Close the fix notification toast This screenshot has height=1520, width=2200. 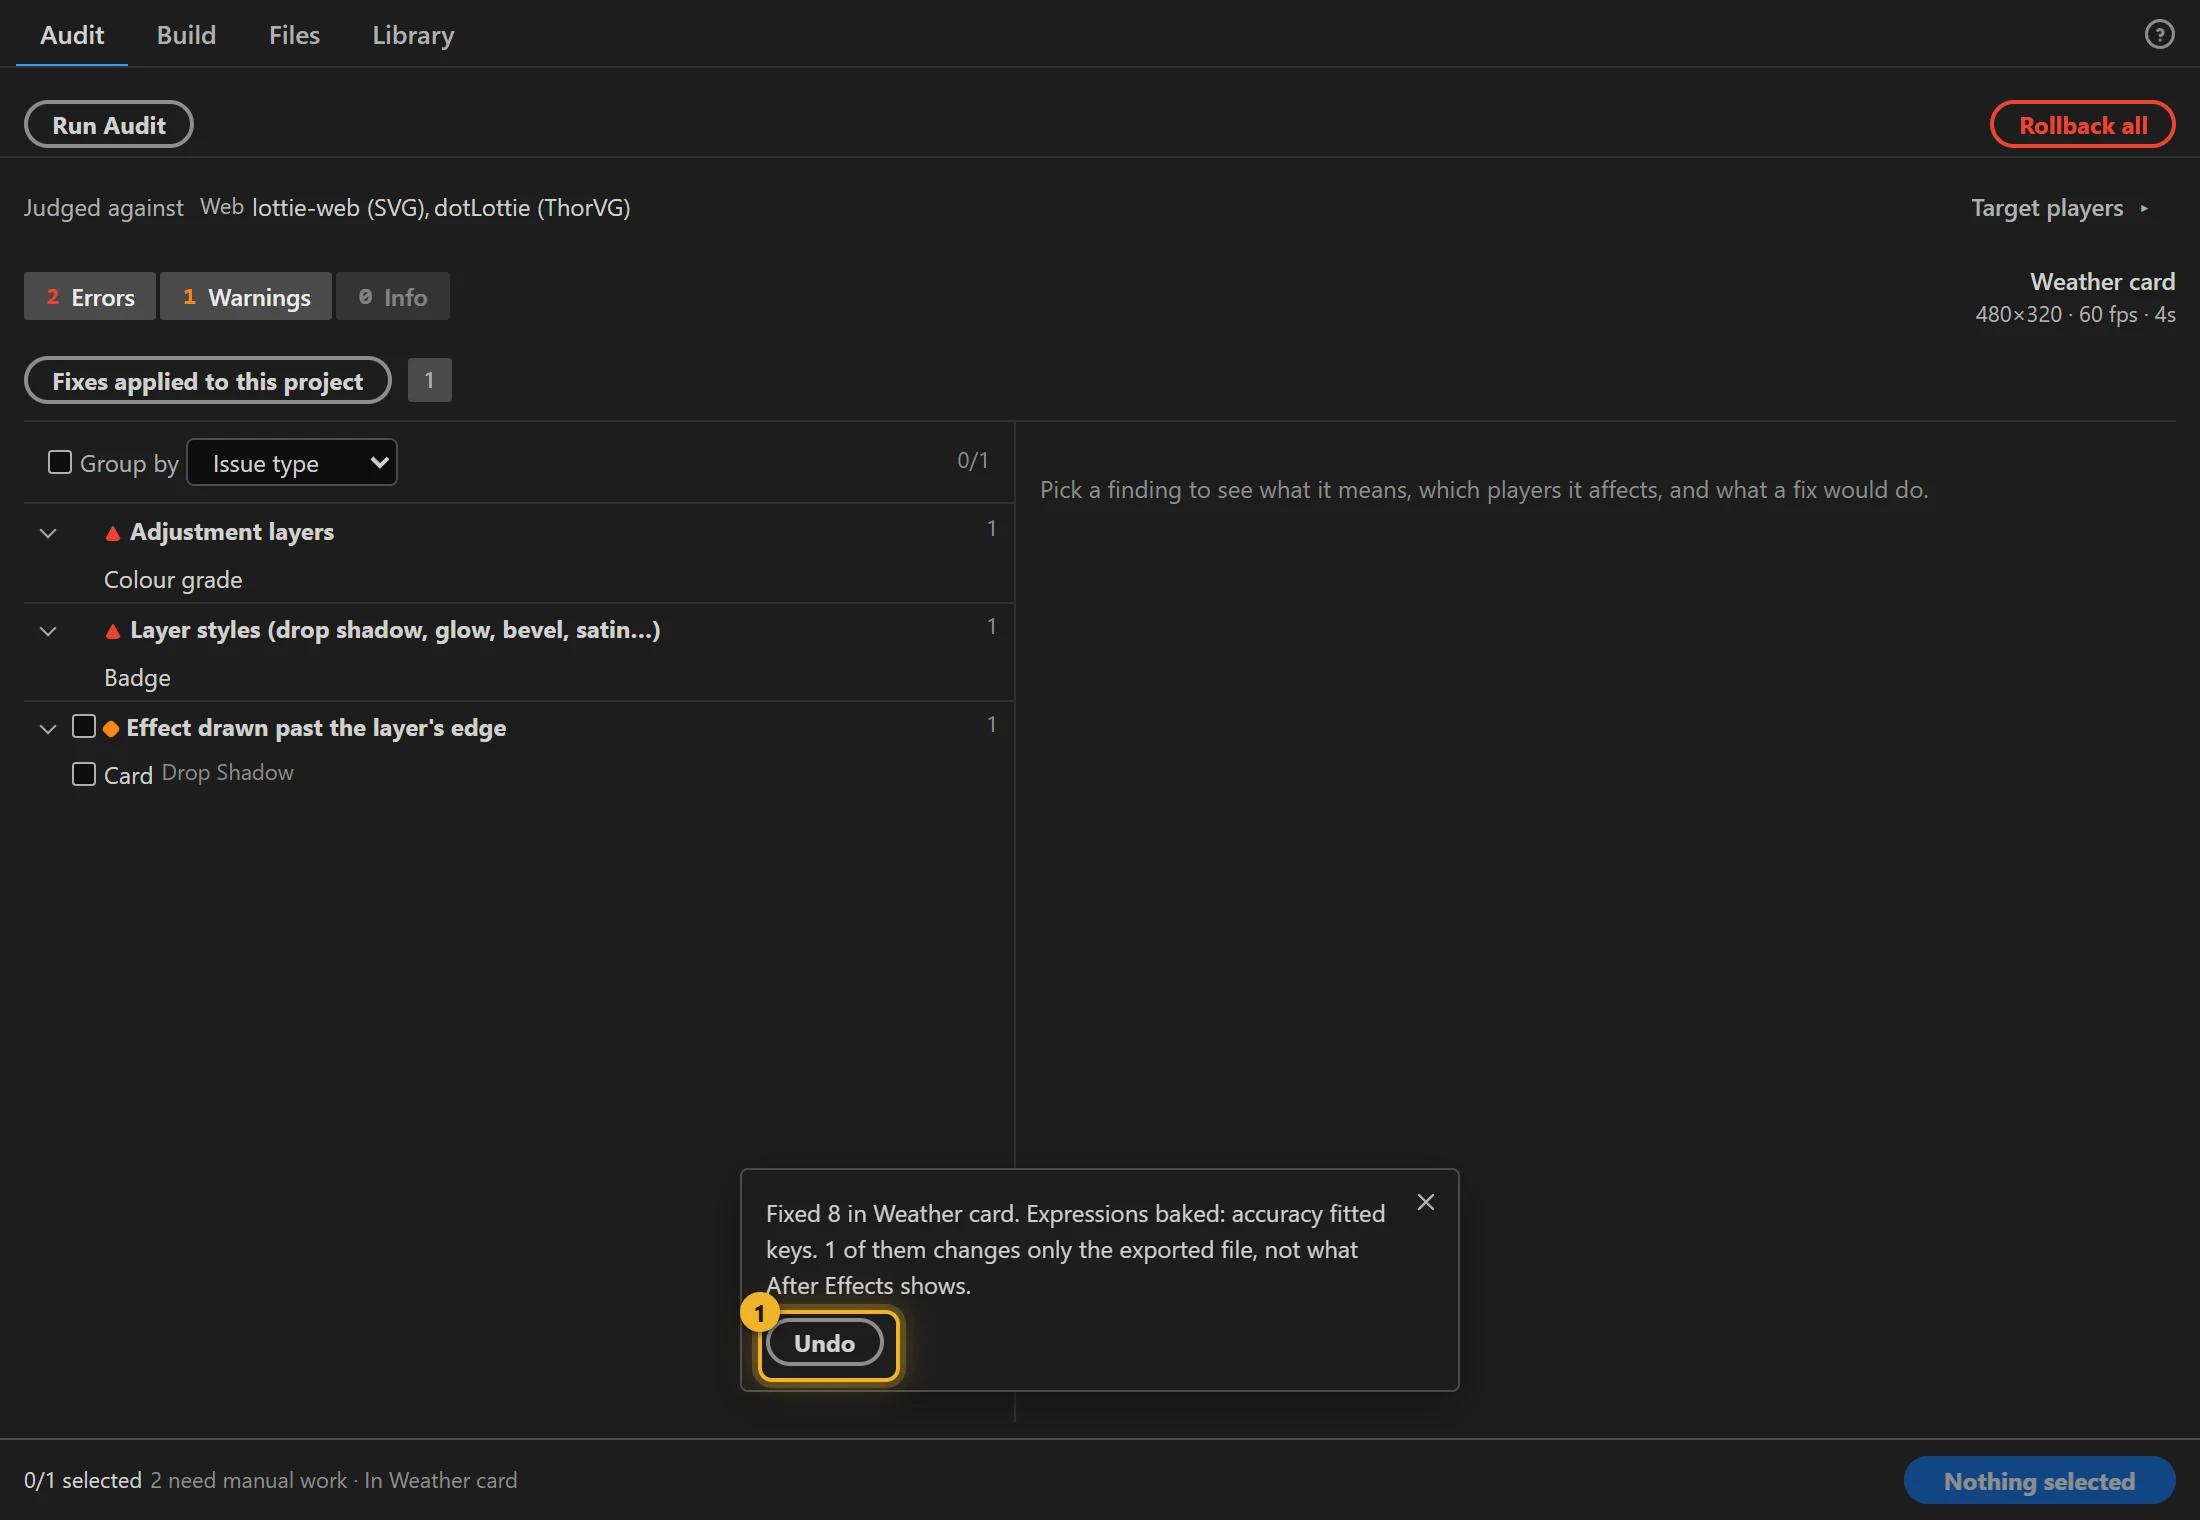point(1426,1202)
